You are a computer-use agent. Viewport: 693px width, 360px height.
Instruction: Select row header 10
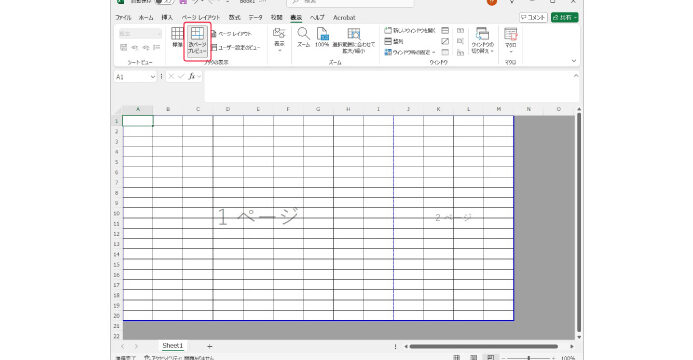pos(117,213)
